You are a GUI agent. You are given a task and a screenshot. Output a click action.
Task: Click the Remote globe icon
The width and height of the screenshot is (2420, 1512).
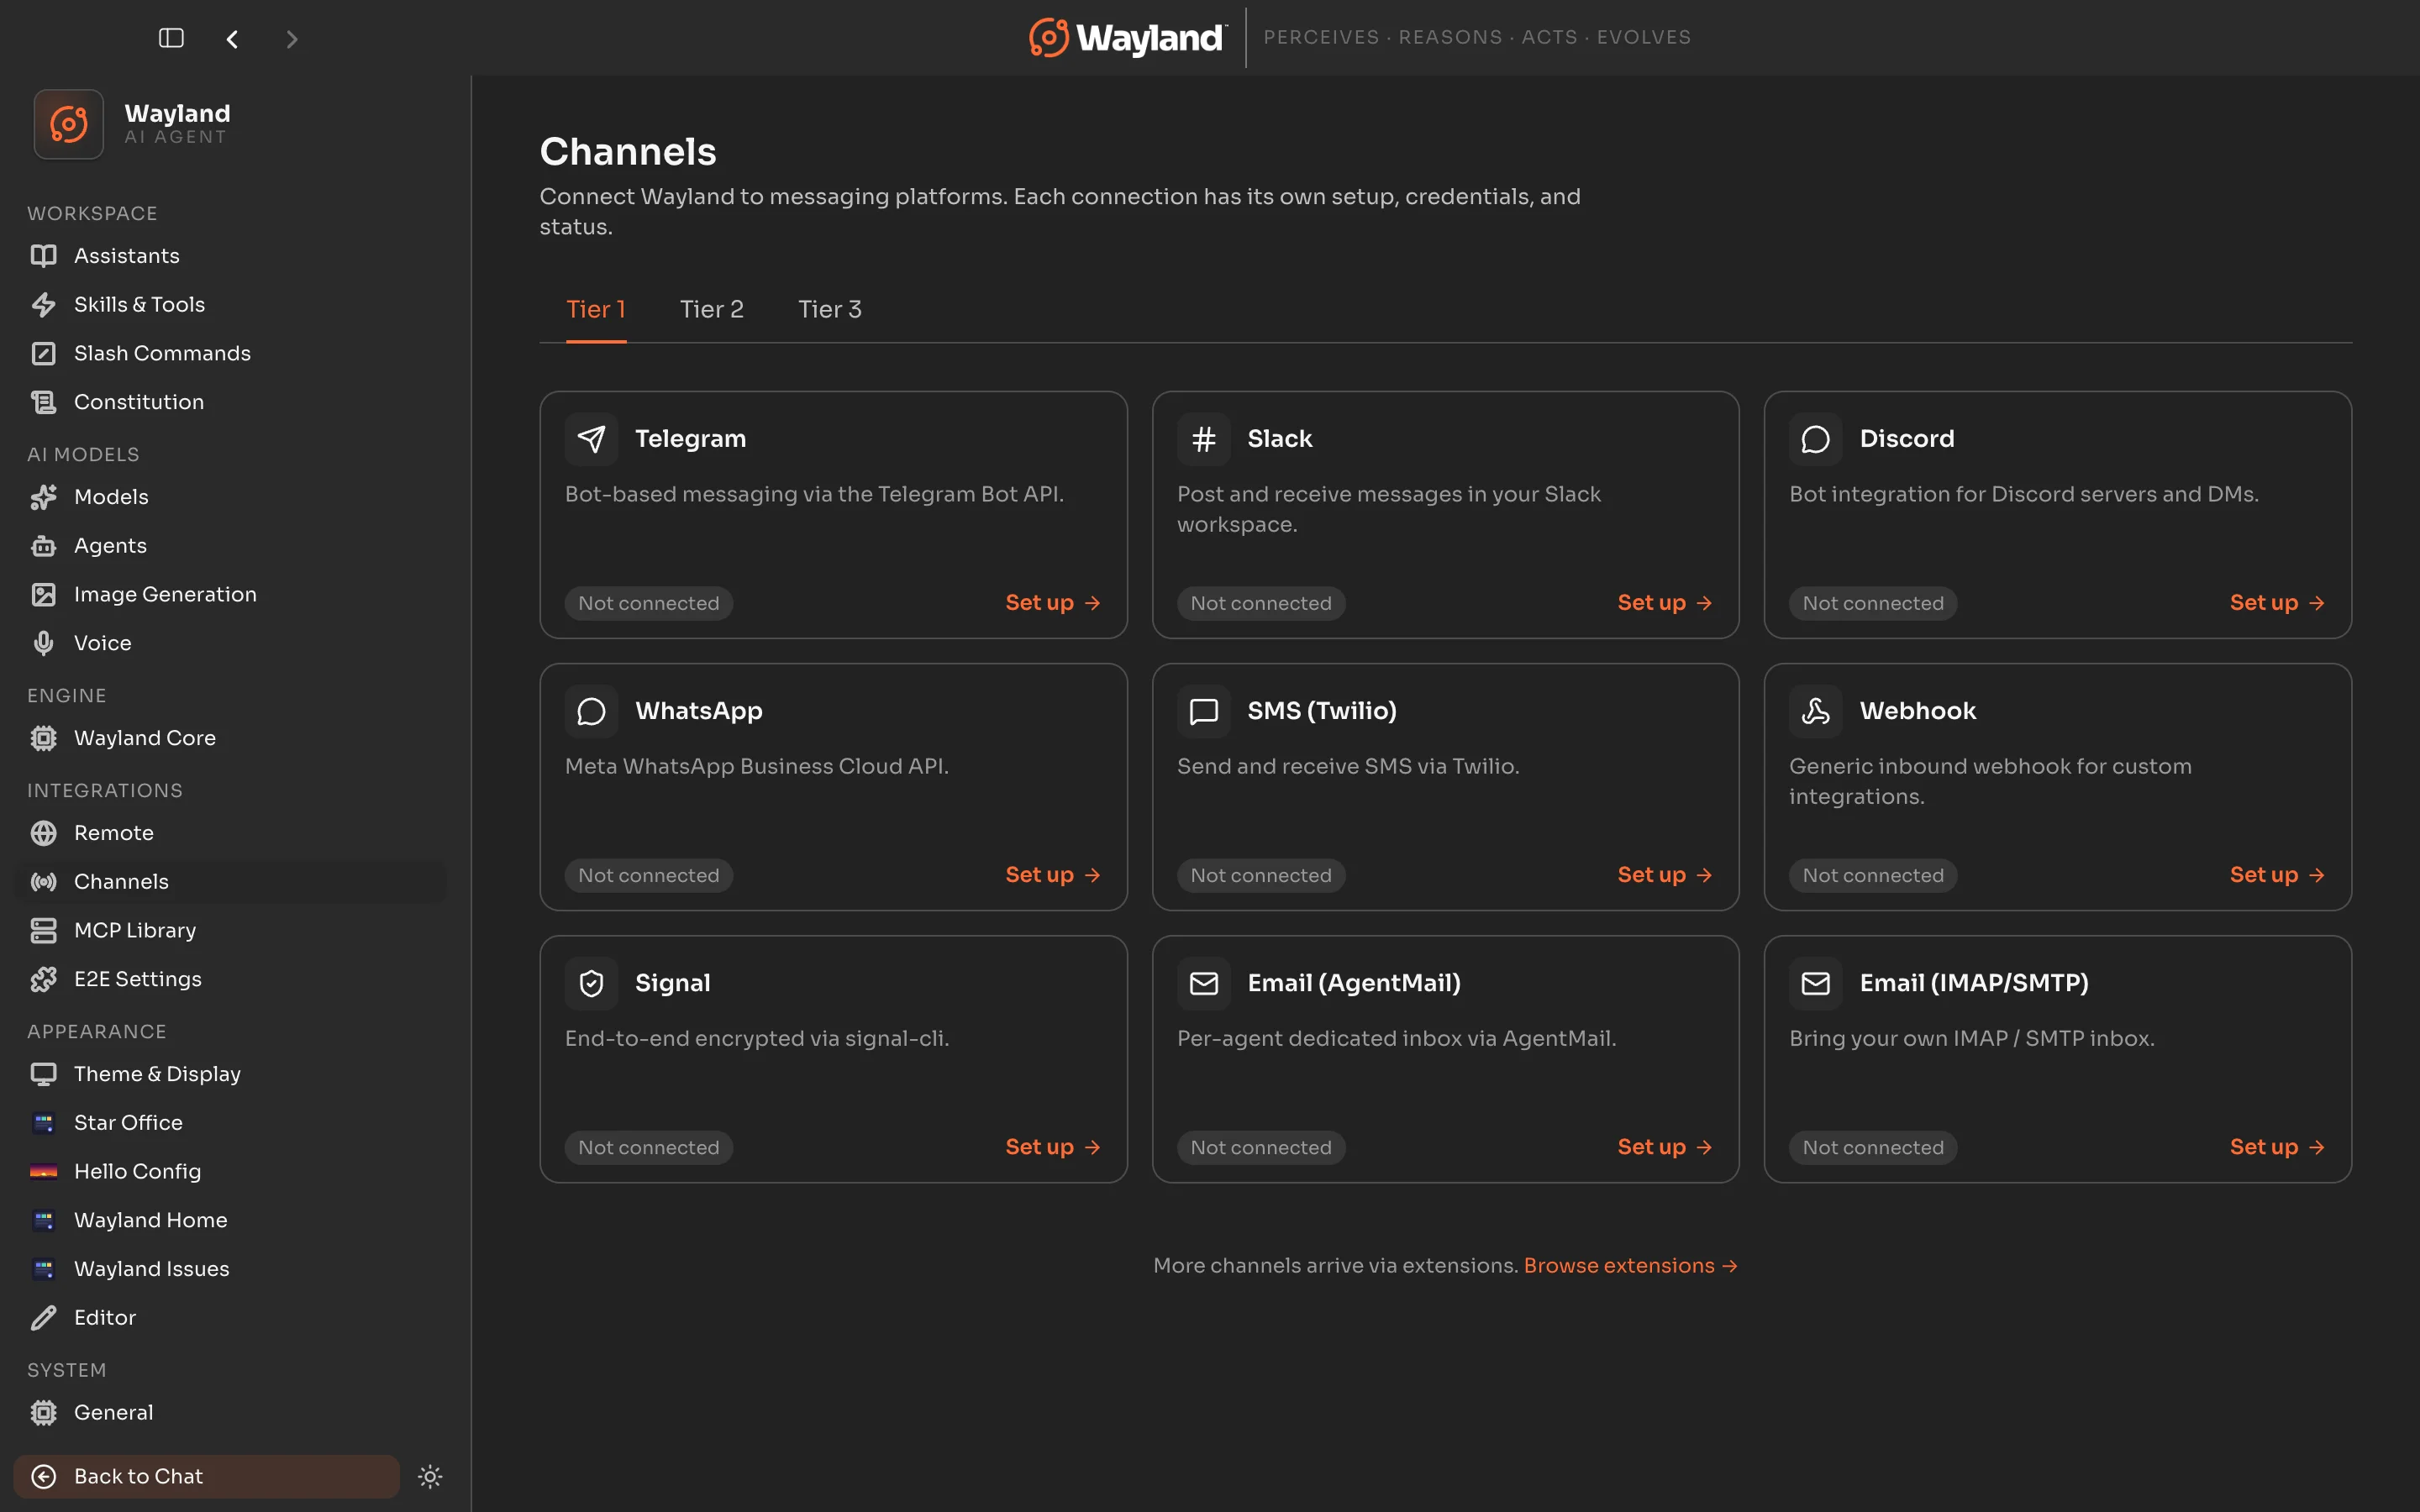(43, 833)
